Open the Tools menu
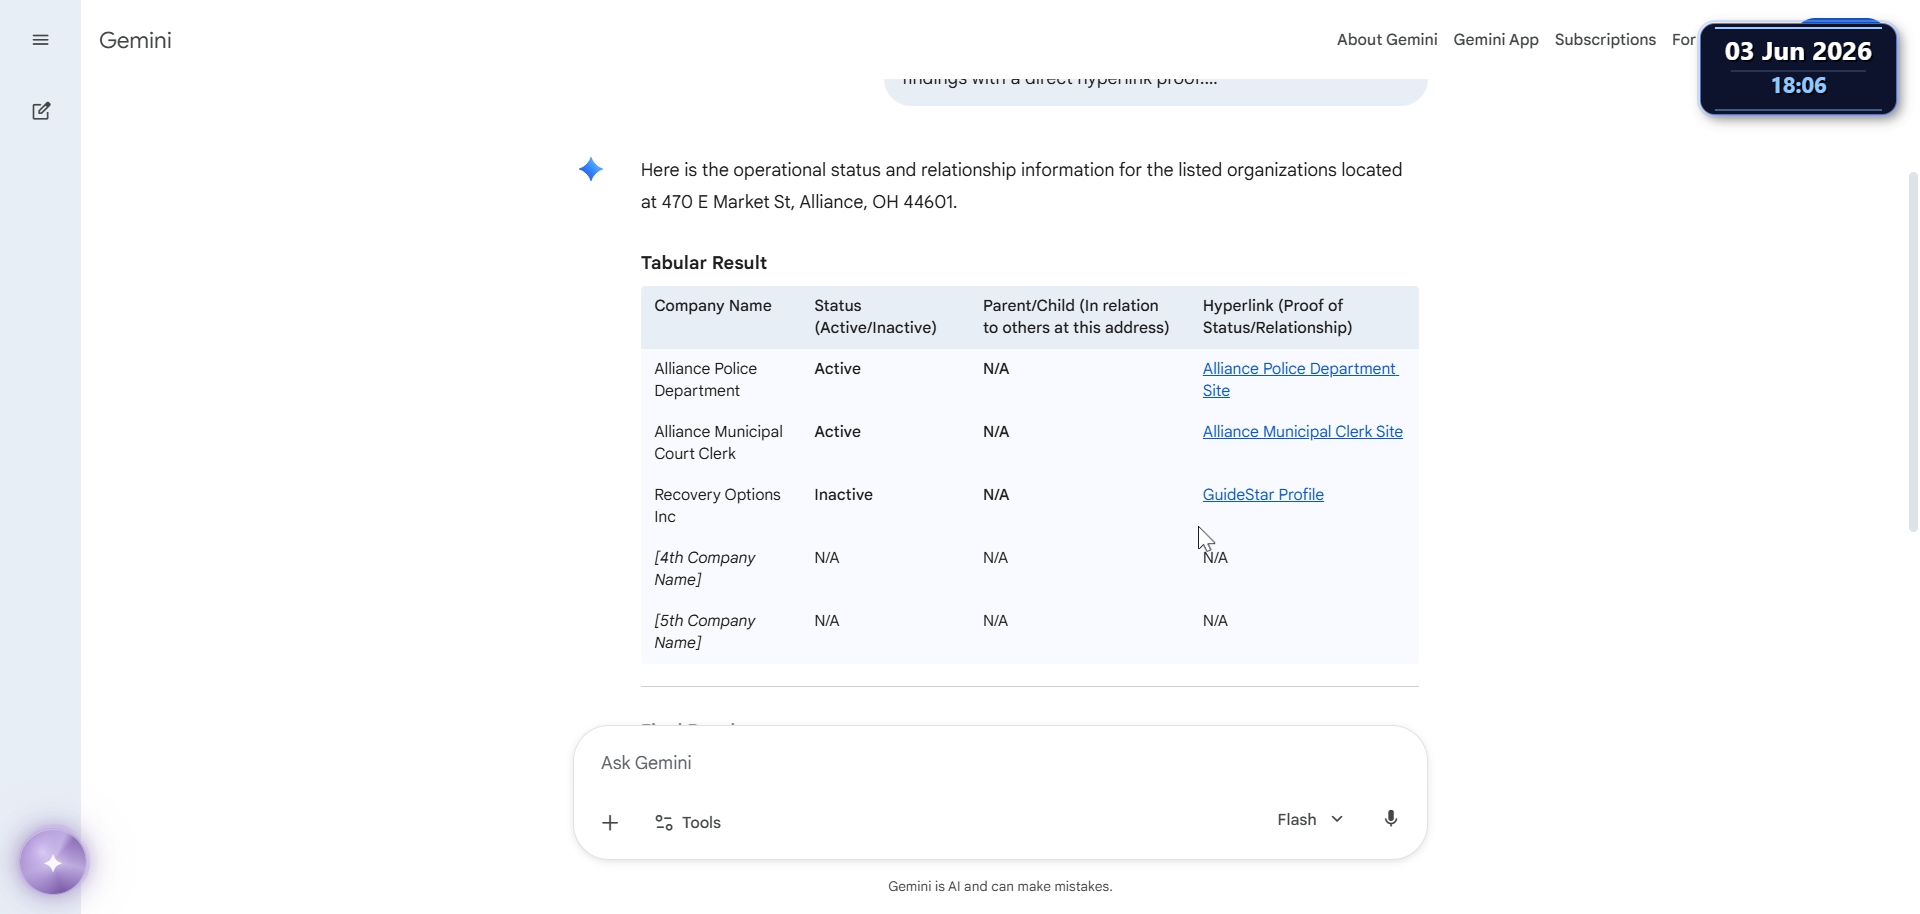The image size is (1920, 914). [688, 823]
